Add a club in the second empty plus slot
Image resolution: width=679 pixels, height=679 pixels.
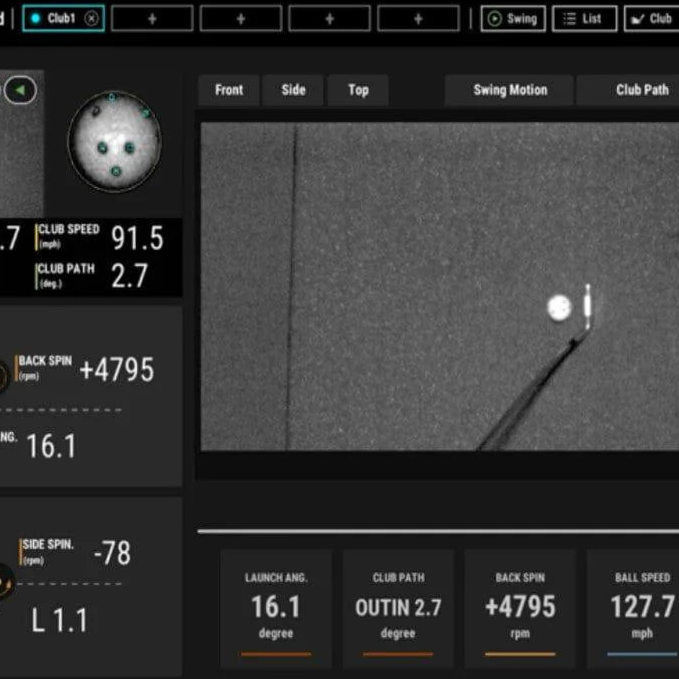241,18
